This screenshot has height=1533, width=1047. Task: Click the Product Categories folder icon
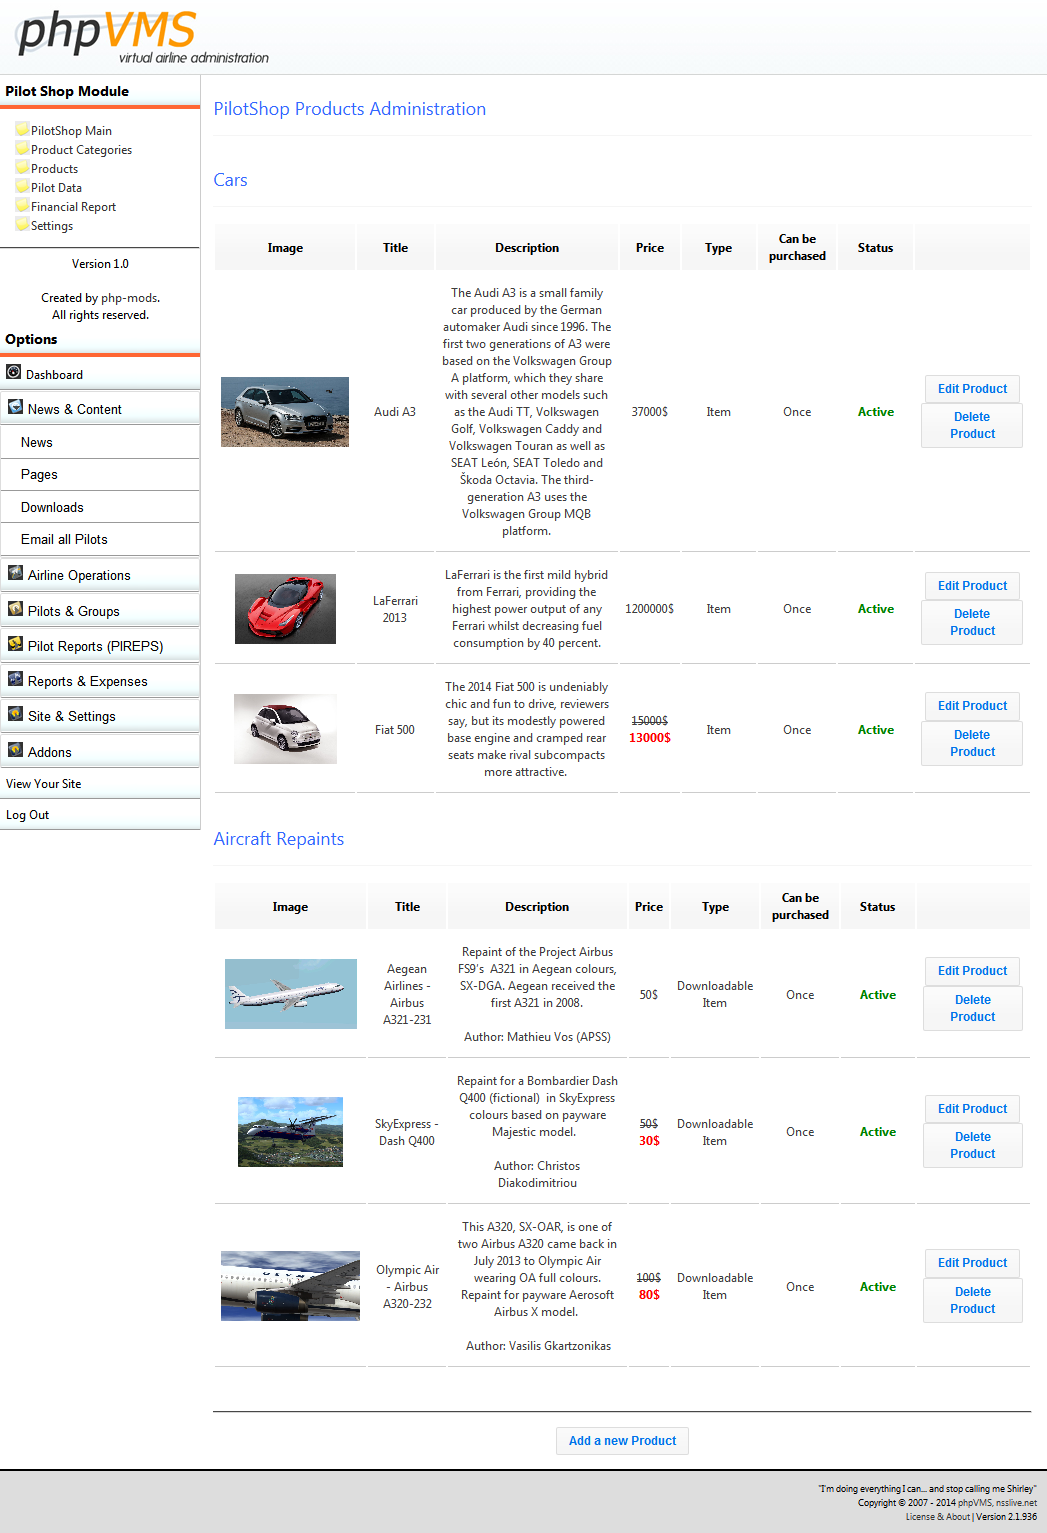coord(22,148)
